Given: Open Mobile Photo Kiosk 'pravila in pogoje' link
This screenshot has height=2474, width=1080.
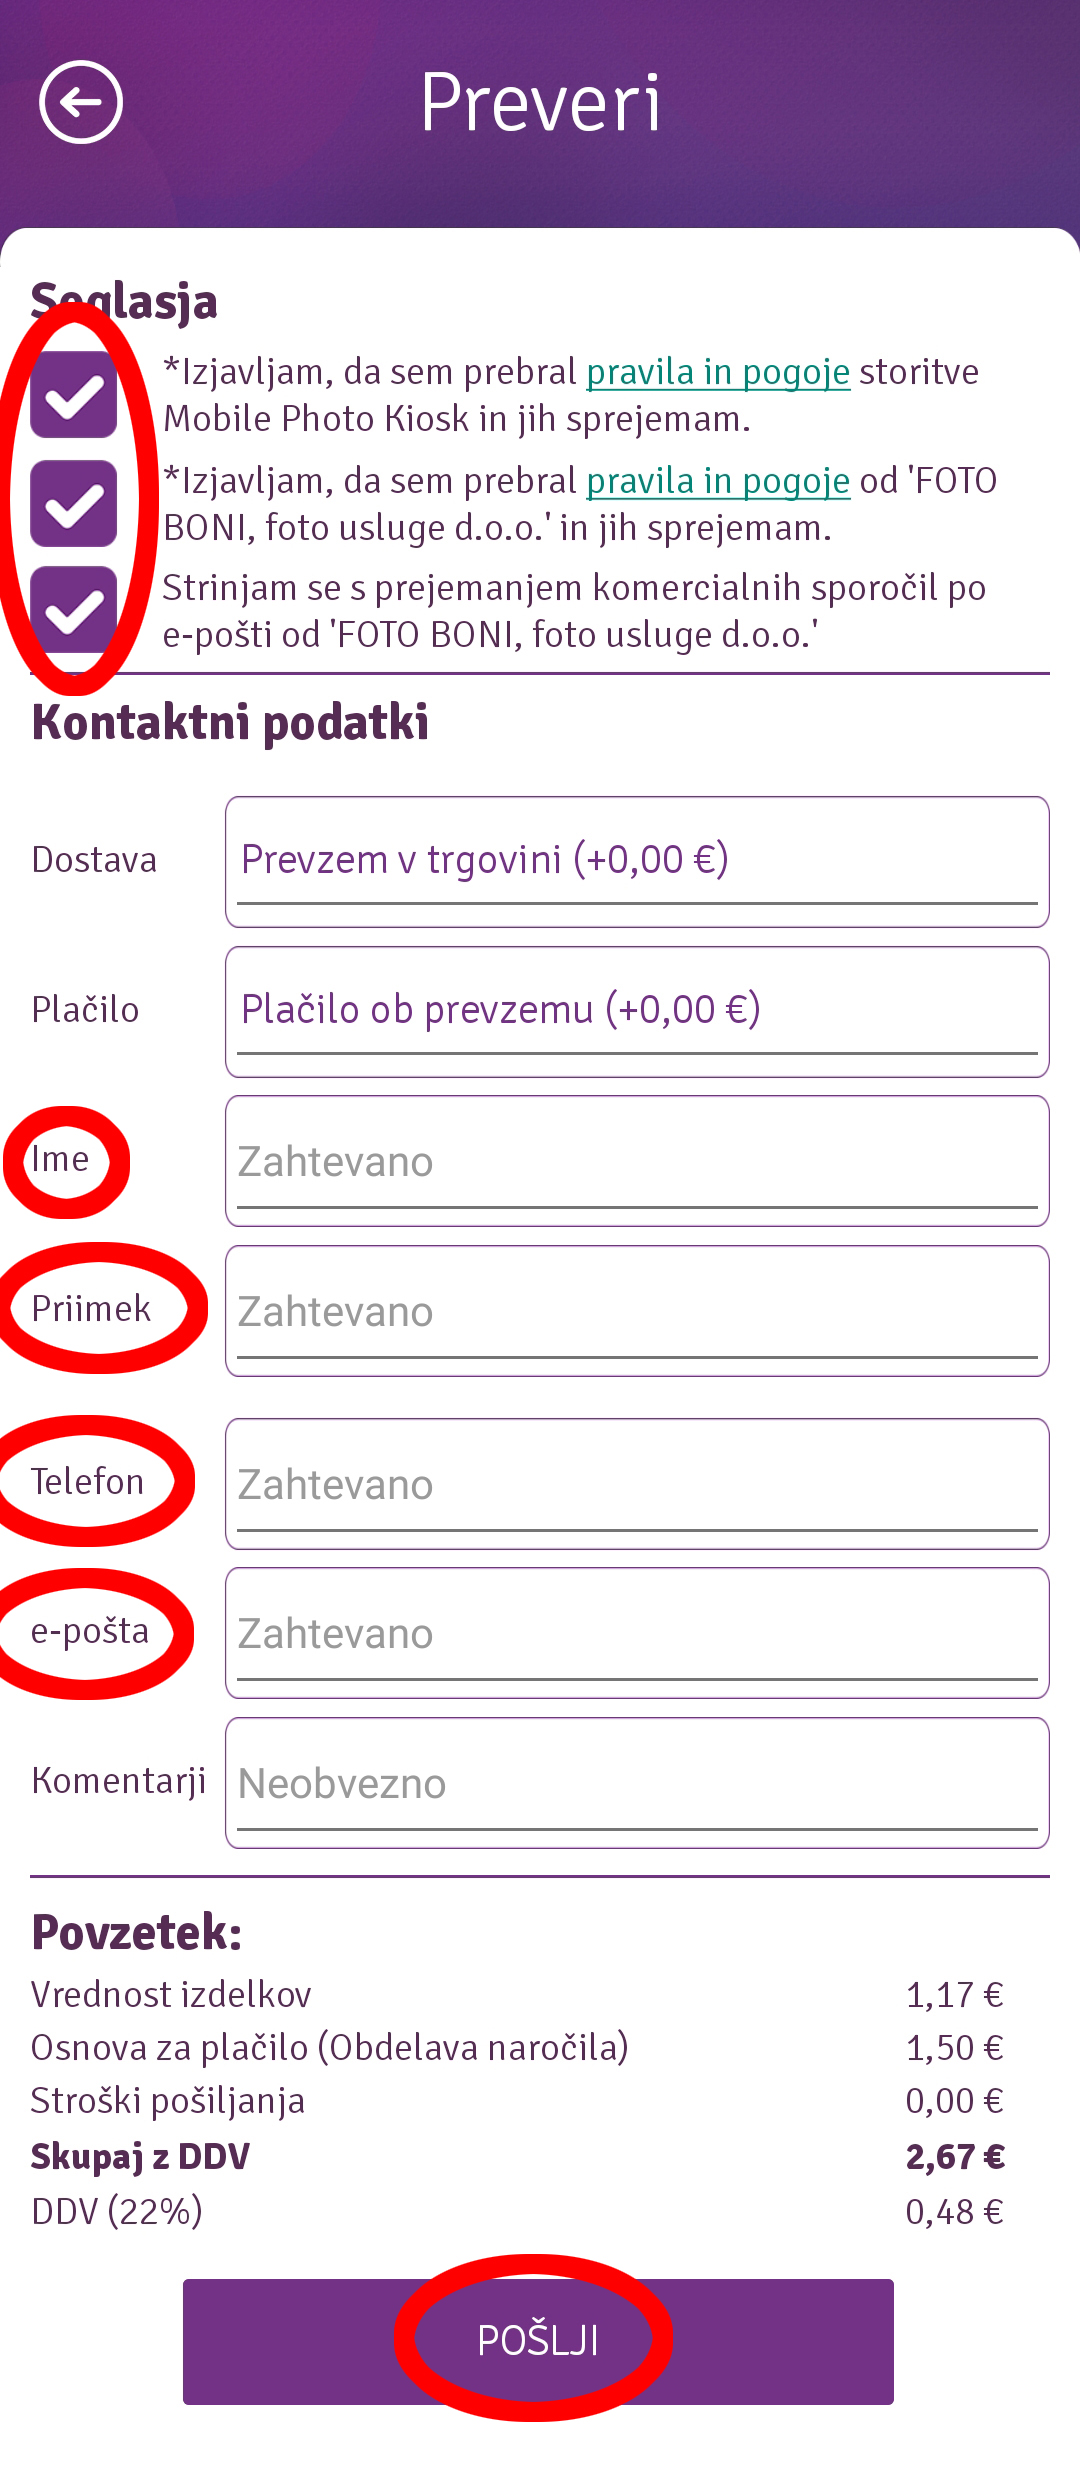Looking at the screenshot, I should pyautogui.click(x=717, y=372).
